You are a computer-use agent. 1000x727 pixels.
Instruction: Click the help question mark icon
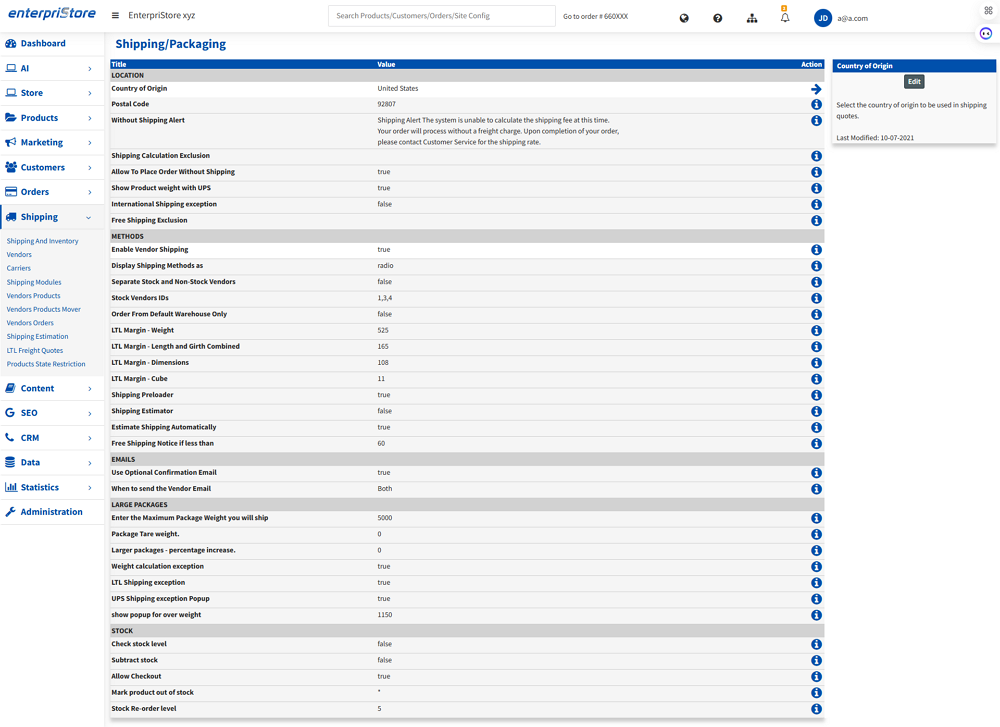coord(717,18)
